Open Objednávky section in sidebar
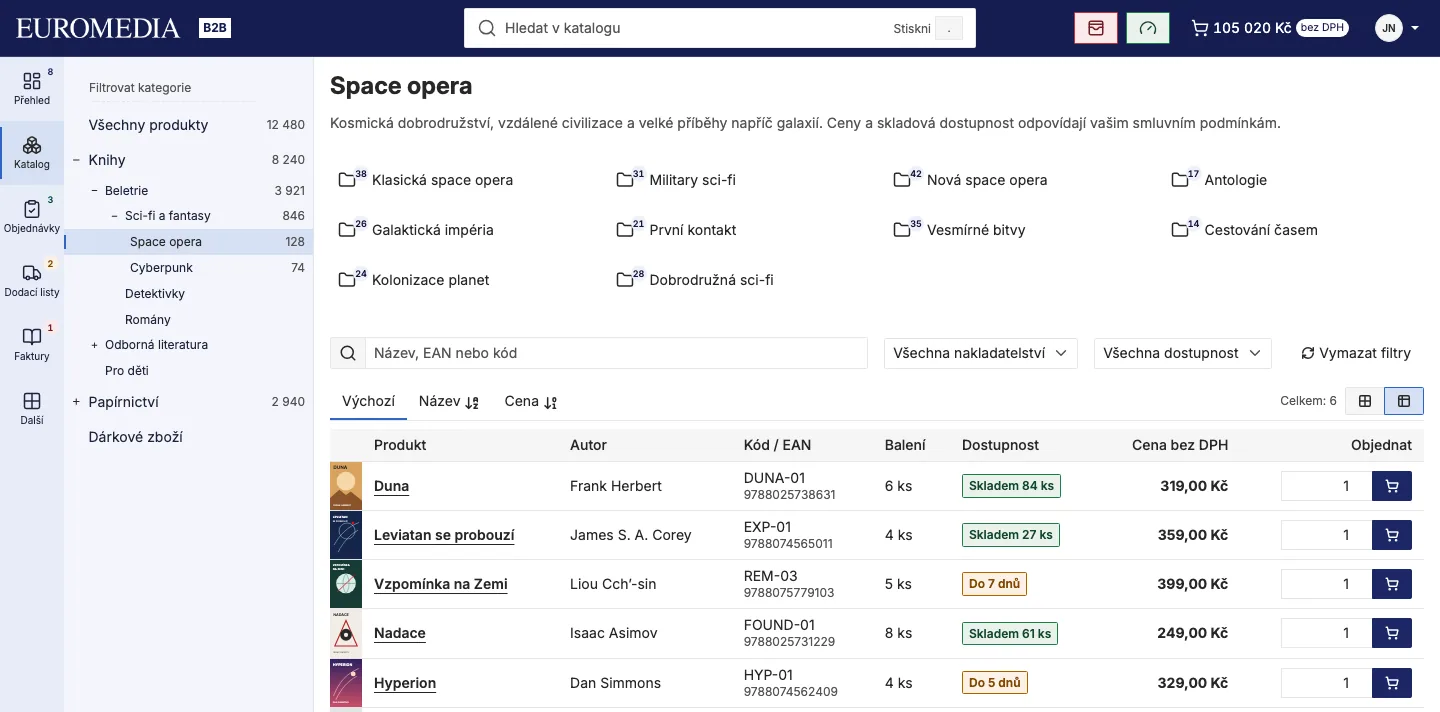Viewport: 1440px width, 712px height. tap(32, 216)
